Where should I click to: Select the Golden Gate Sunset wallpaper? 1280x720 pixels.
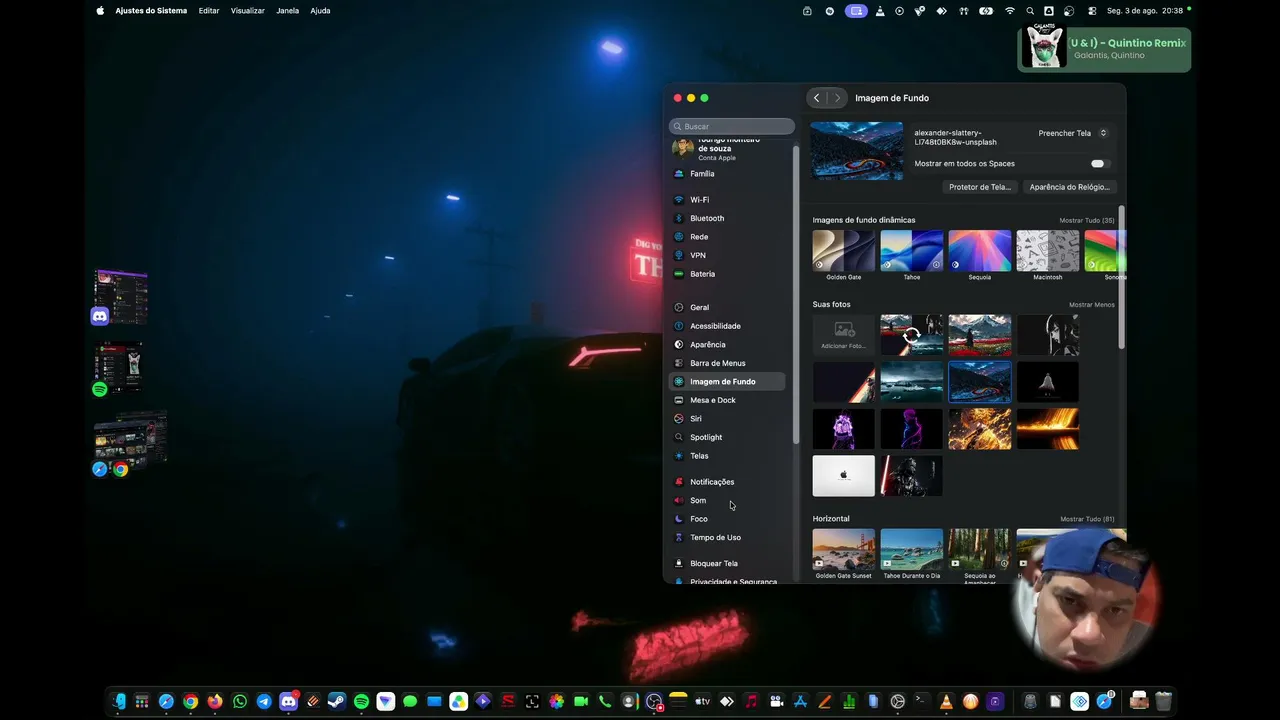click(843, 549)
